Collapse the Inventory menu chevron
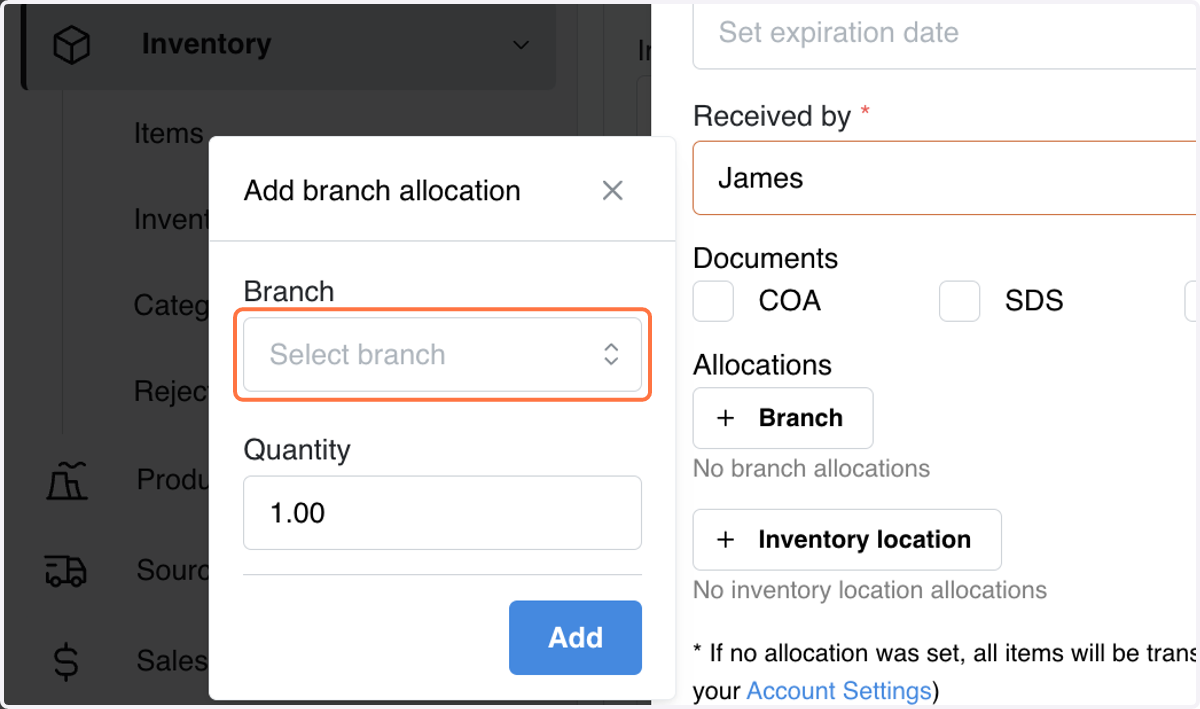1200x709 pixels. tap(520, 45)
